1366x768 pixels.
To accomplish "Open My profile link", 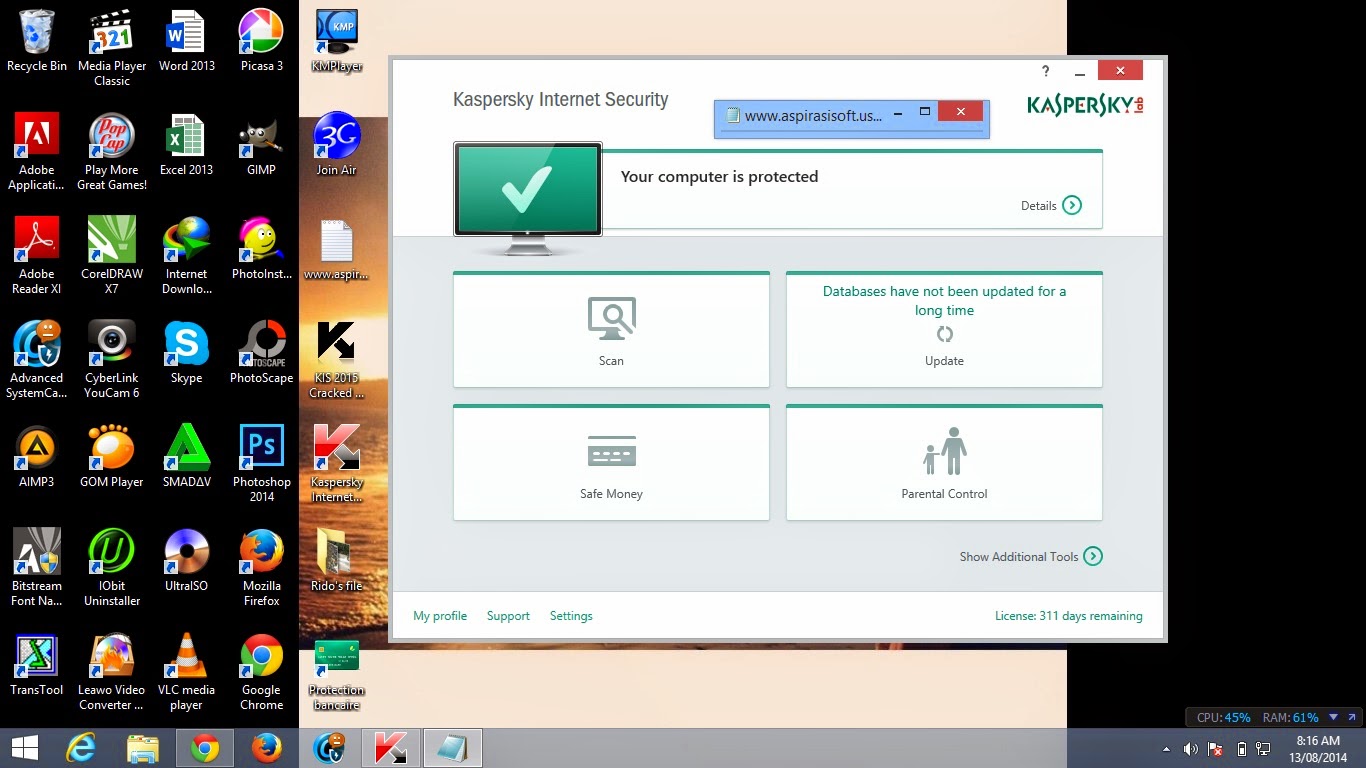I will 440,616.
